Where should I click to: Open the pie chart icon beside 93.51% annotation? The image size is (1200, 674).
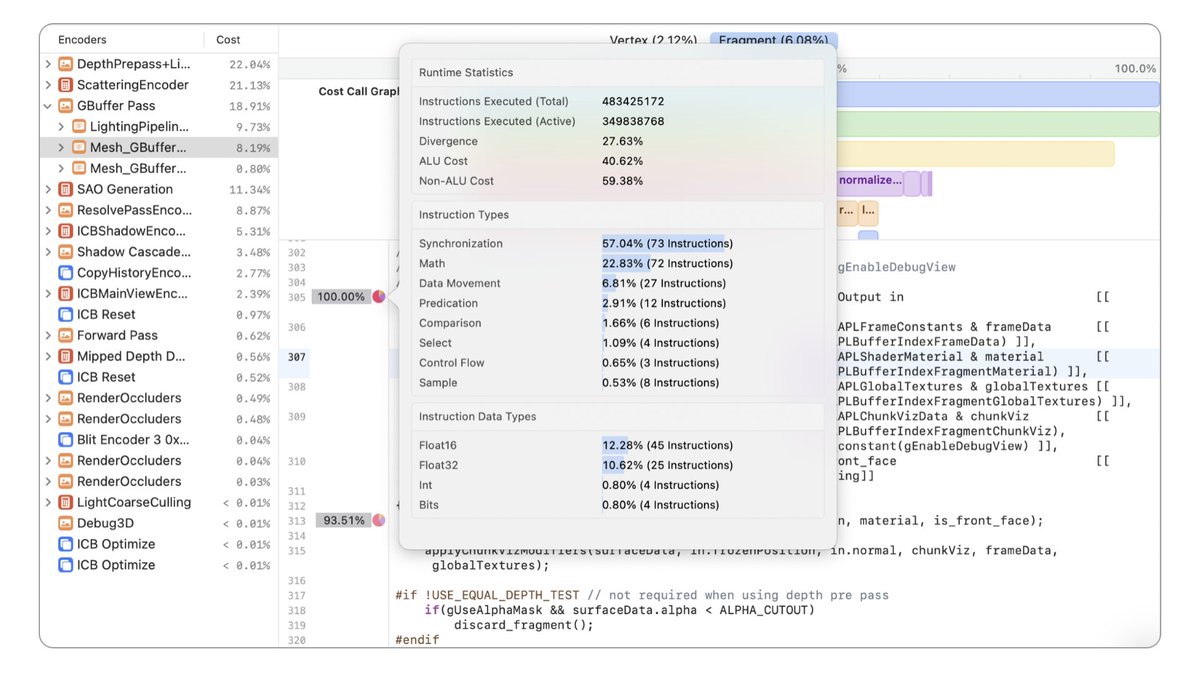377,520
